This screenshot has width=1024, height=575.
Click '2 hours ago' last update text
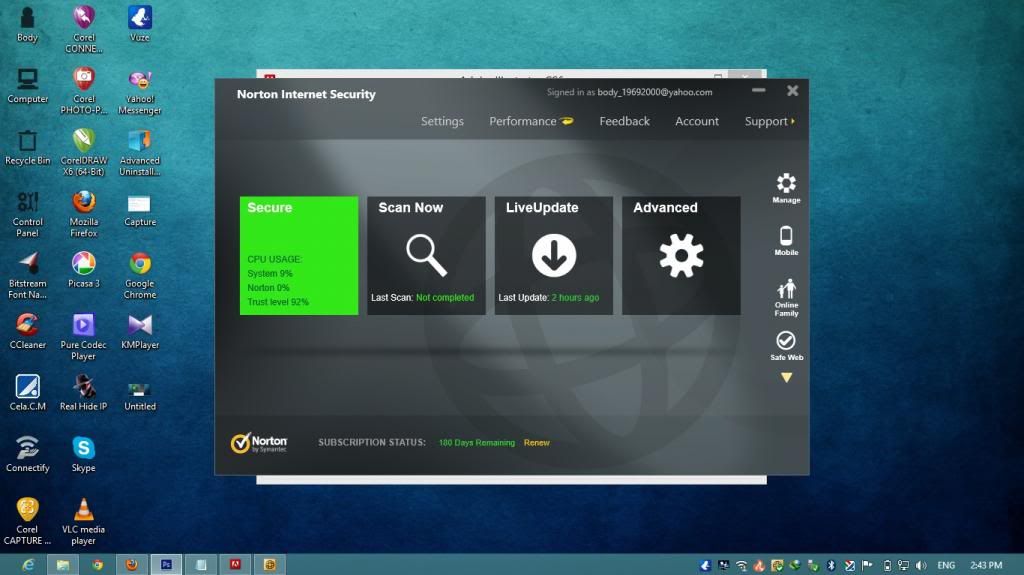[x=575, y=298]
